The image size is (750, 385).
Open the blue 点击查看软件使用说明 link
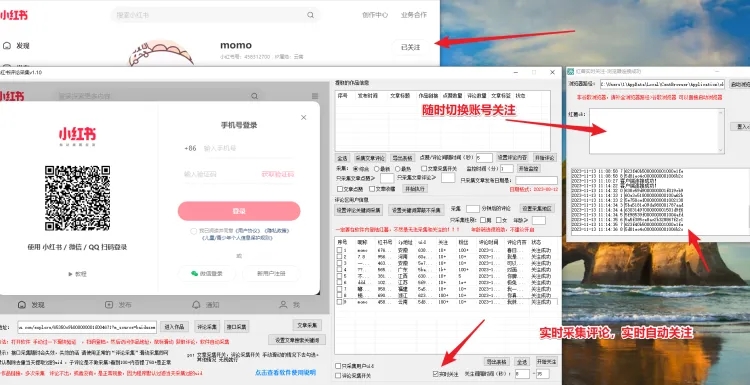[x=285, y=372]
